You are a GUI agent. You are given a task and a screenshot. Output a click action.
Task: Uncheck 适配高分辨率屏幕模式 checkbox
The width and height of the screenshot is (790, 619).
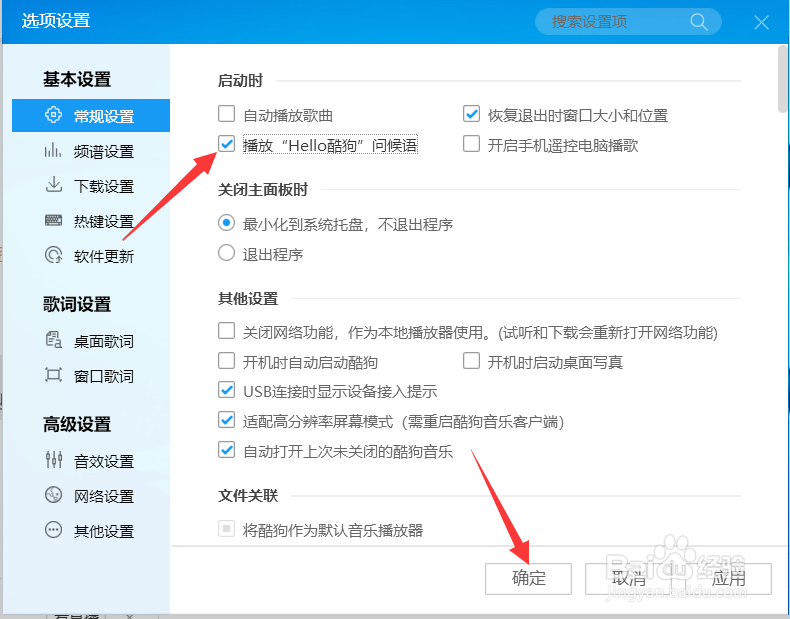click(x=226, y=420)
